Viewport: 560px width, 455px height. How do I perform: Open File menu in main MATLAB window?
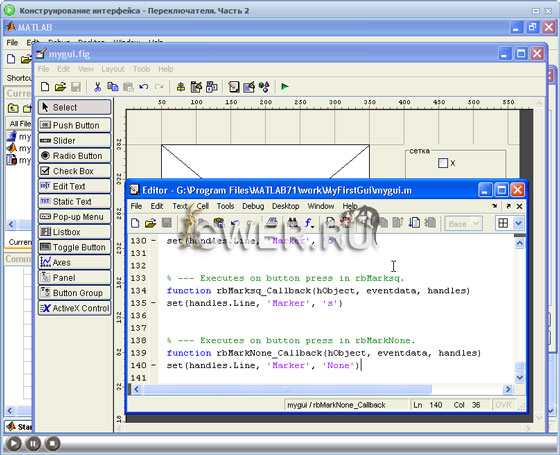point(12,42)
